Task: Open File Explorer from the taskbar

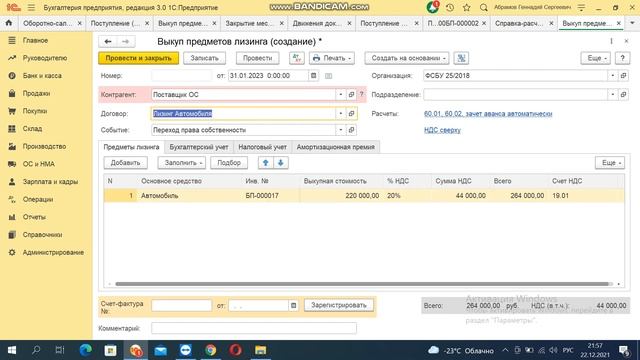Action: [x=260, y=350]
